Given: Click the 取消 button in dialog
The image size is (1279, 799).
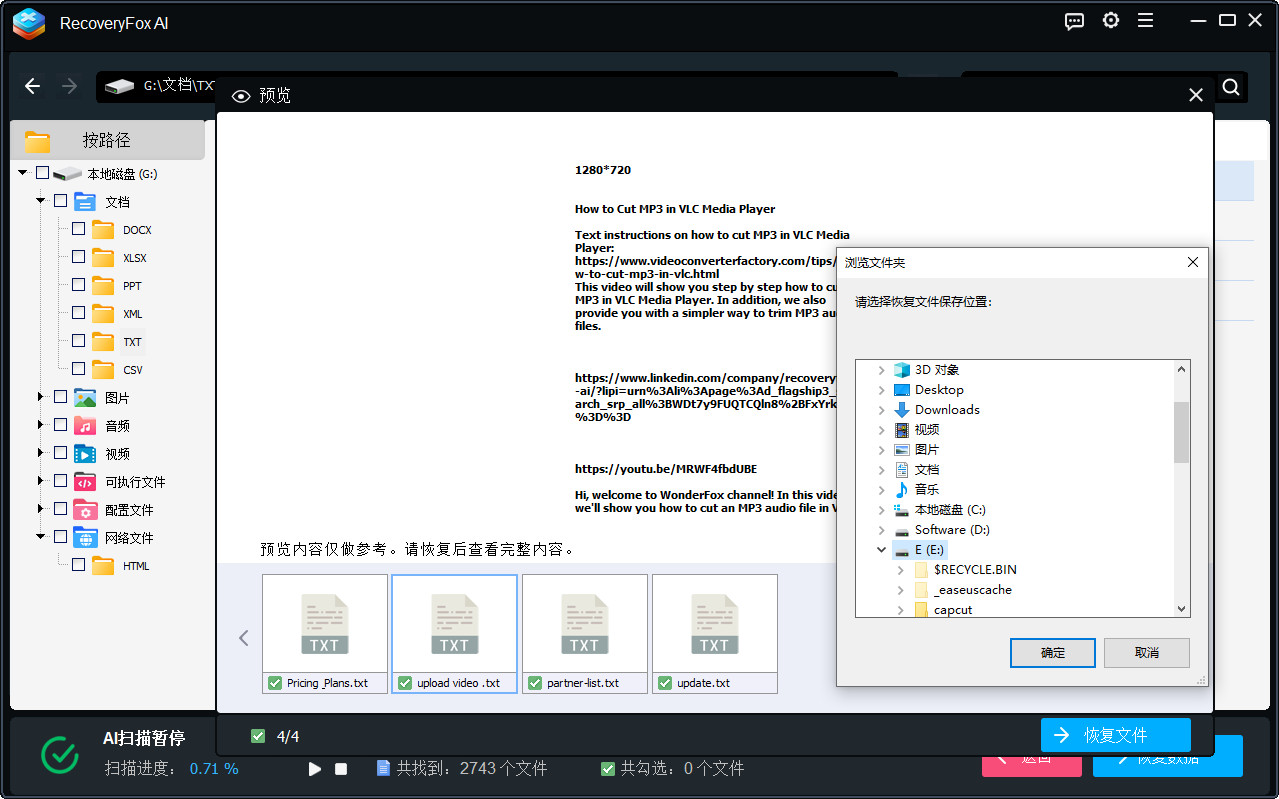Looking at the screenshot, I should point(1146,653).
